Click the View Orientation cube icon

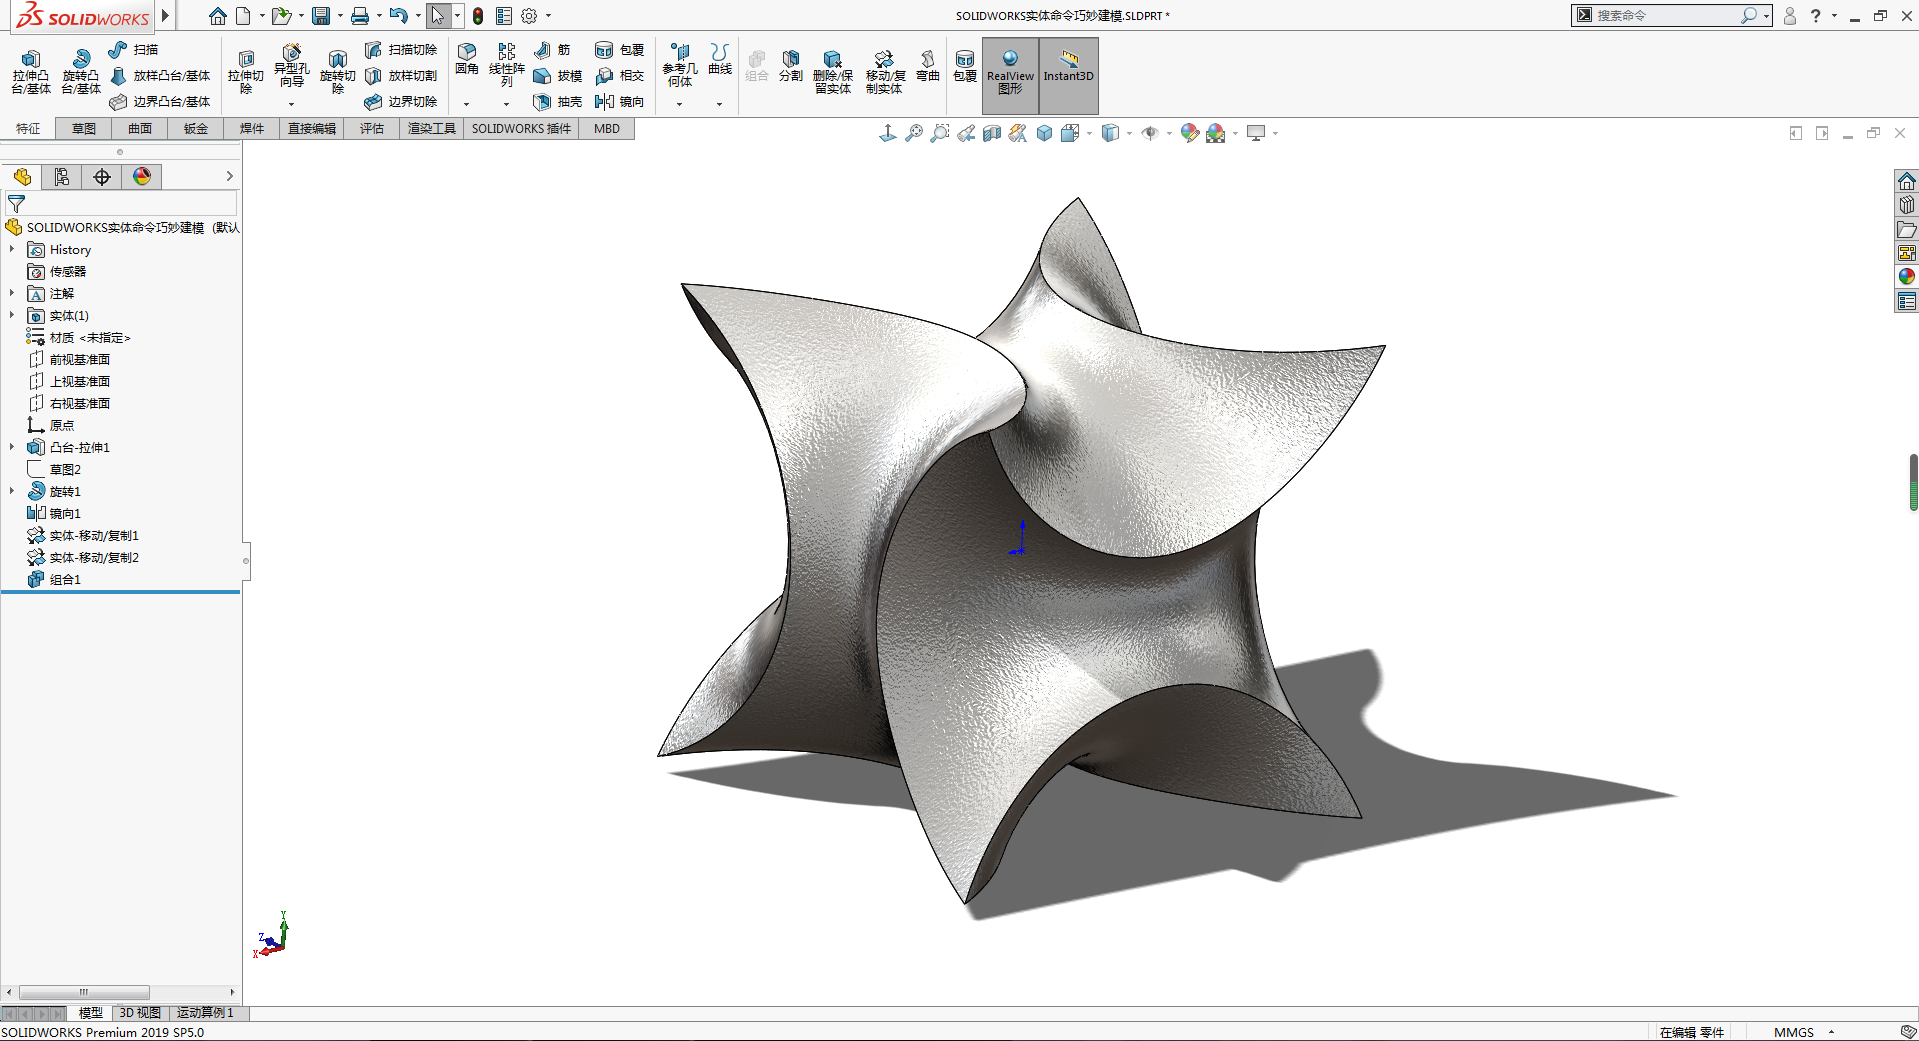pyautogui.click(x=1069, y=133)
